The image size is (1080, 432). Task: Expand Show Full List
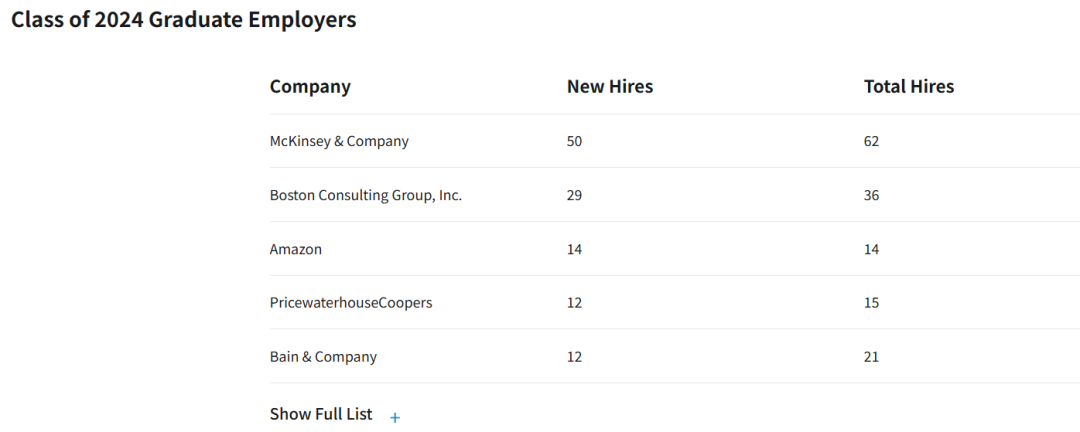point(321,414)
